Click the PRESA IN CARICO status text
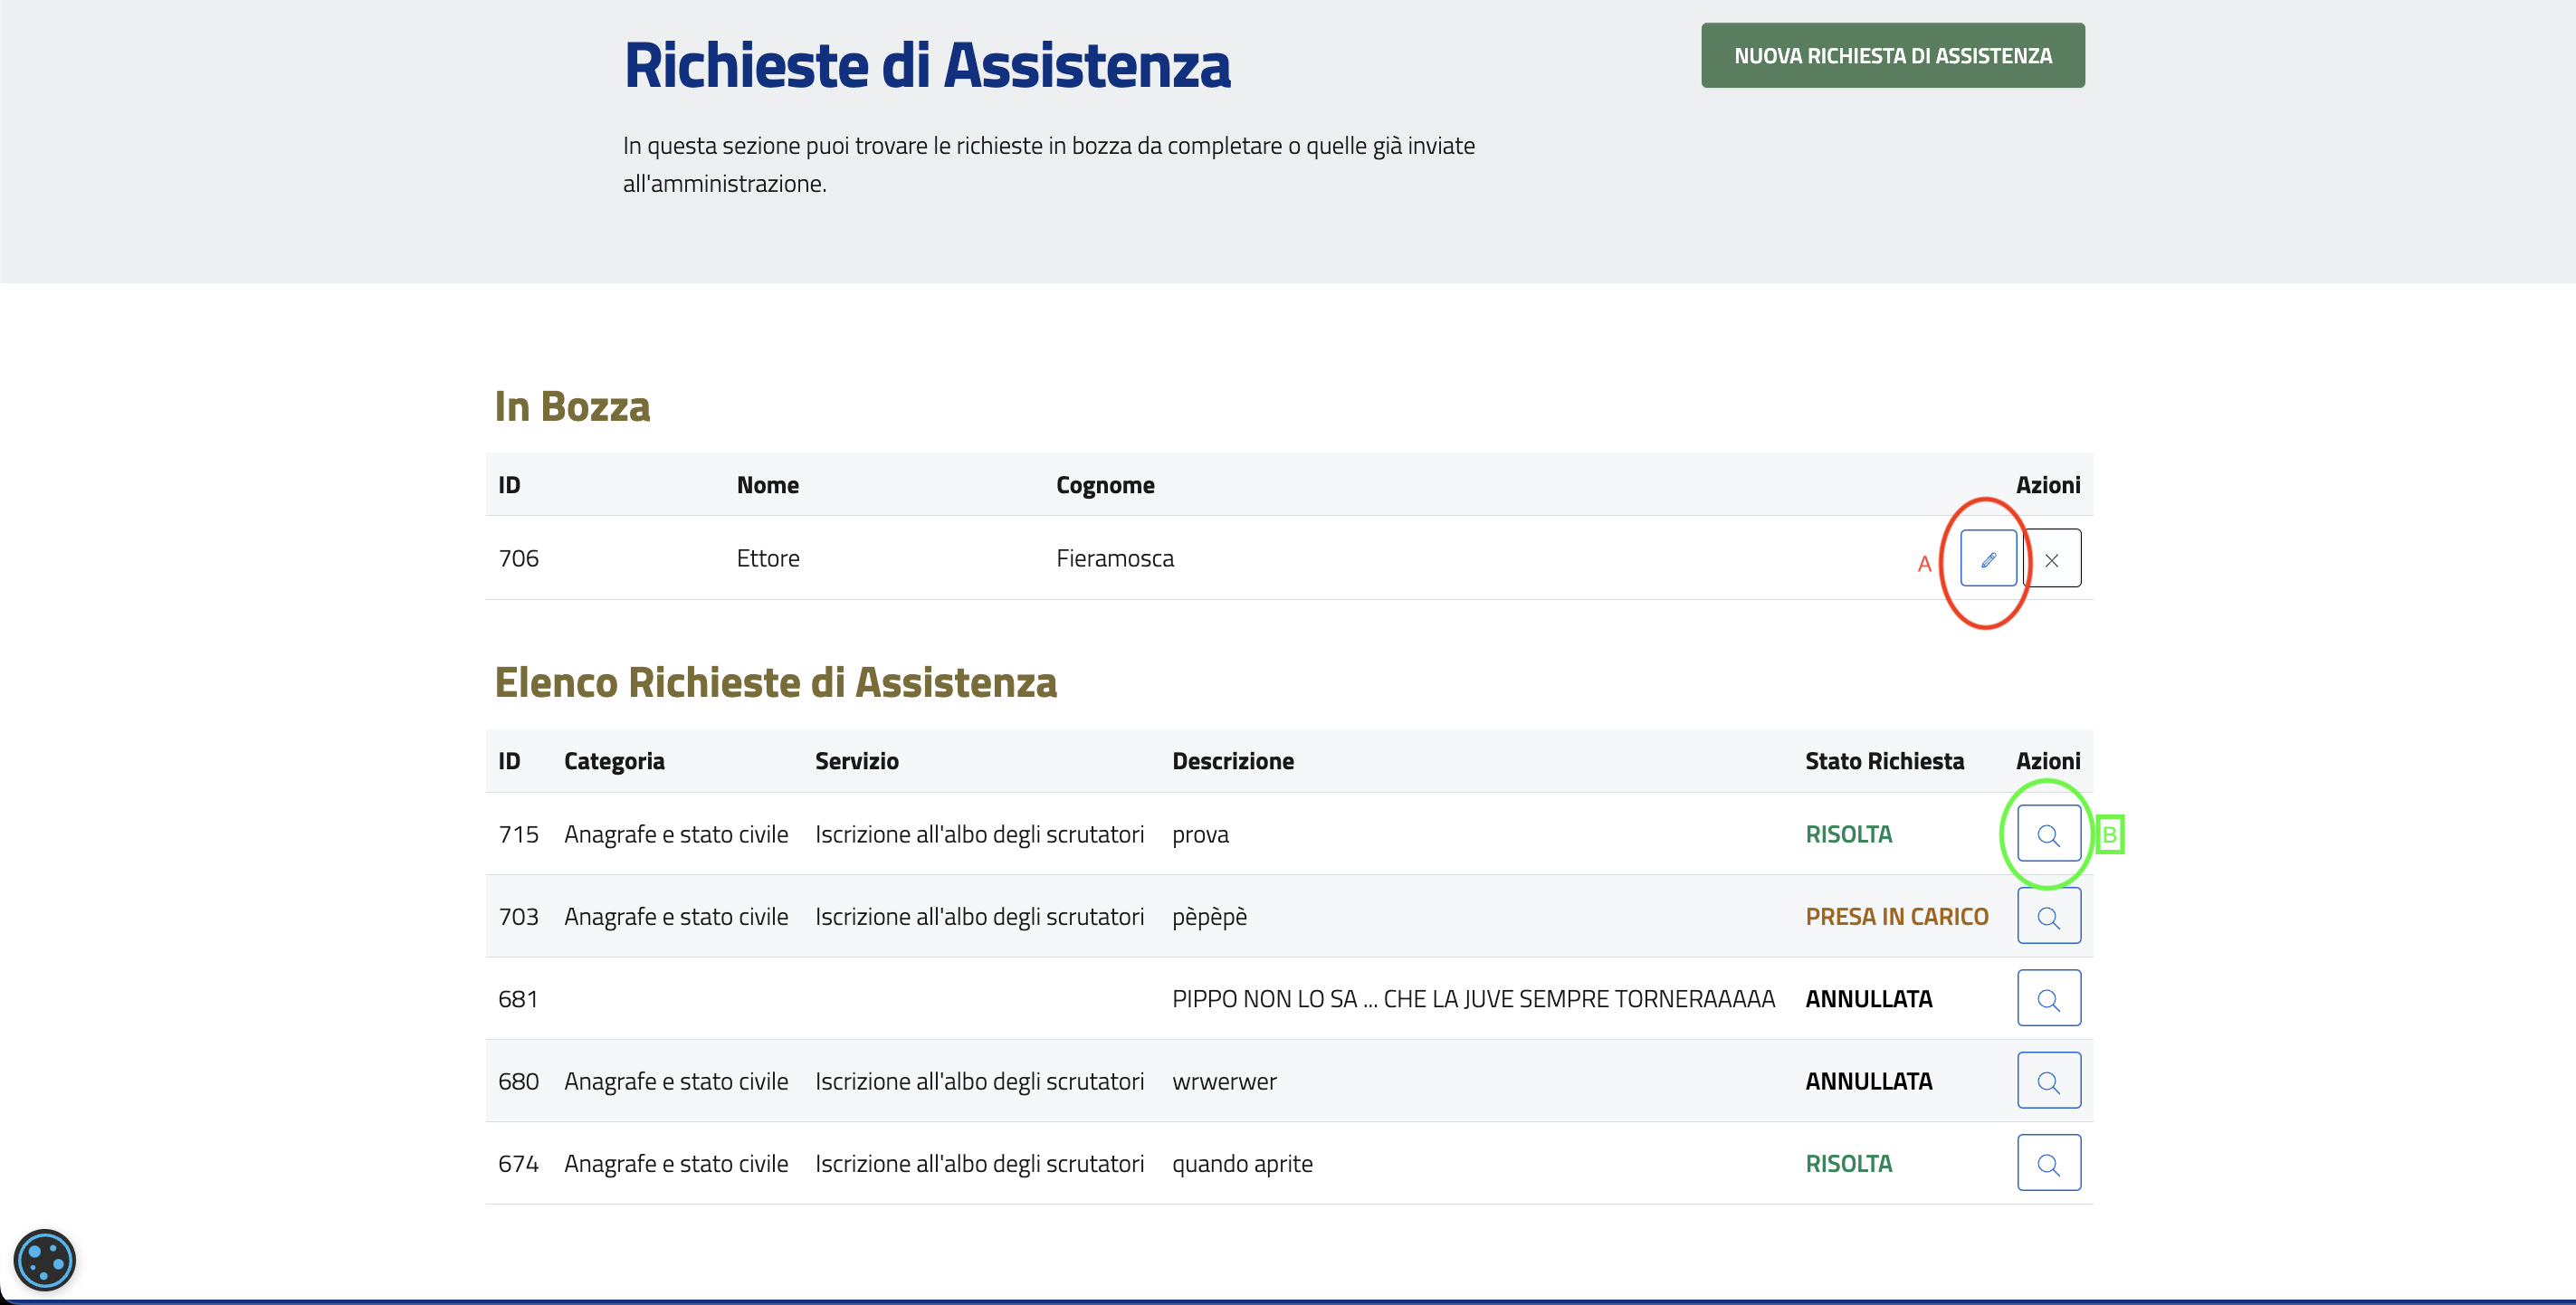 point(1896,916)
